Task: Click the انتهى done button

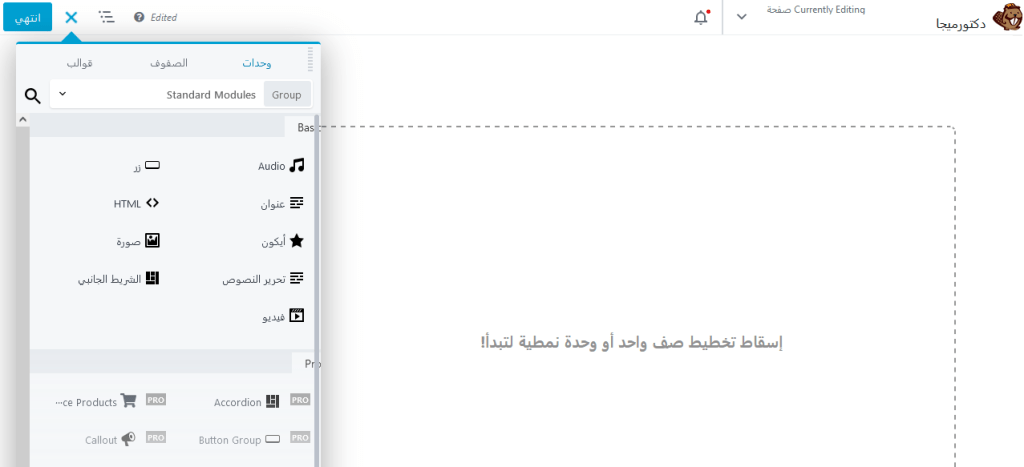Action: 27,18
